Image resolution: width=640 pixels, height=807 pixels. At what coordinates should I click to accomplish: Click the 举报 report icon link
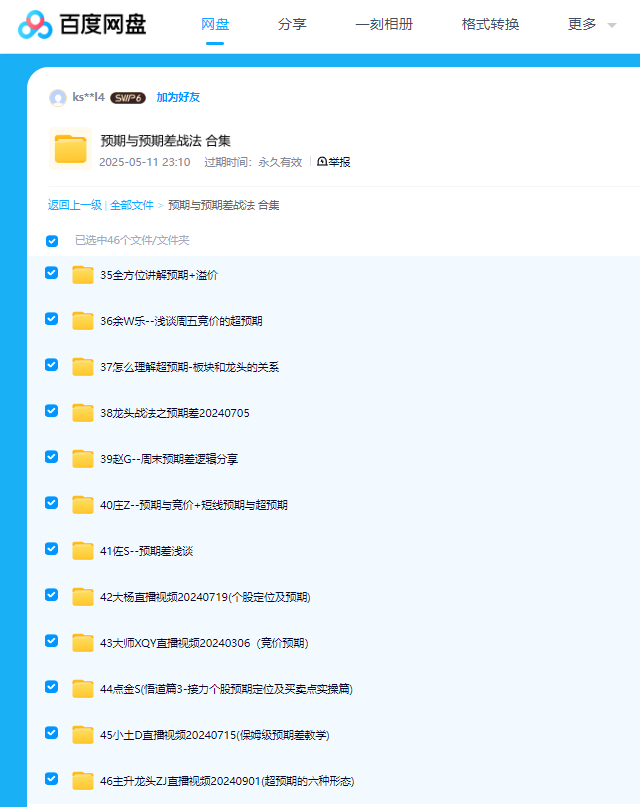click(x=334, y=162)
